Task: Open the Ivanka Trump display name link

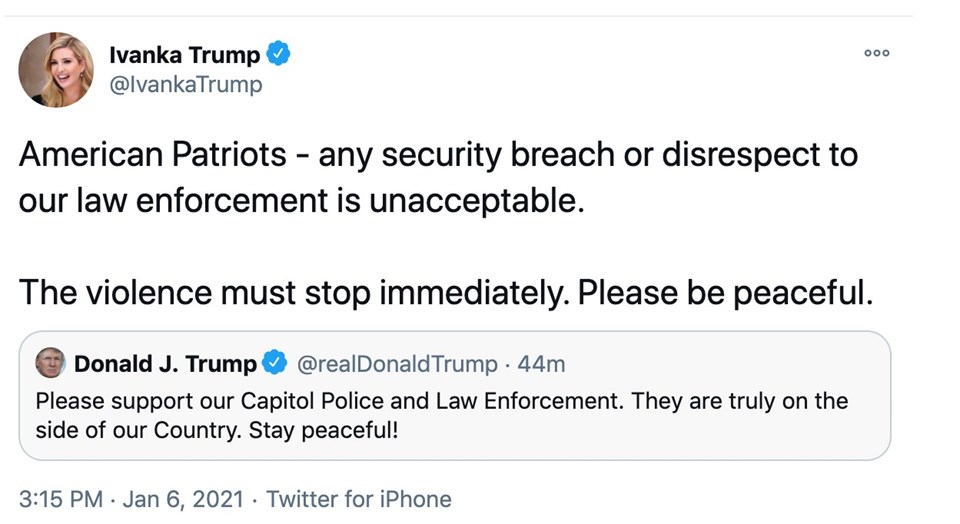Action: tap(184, 56)
